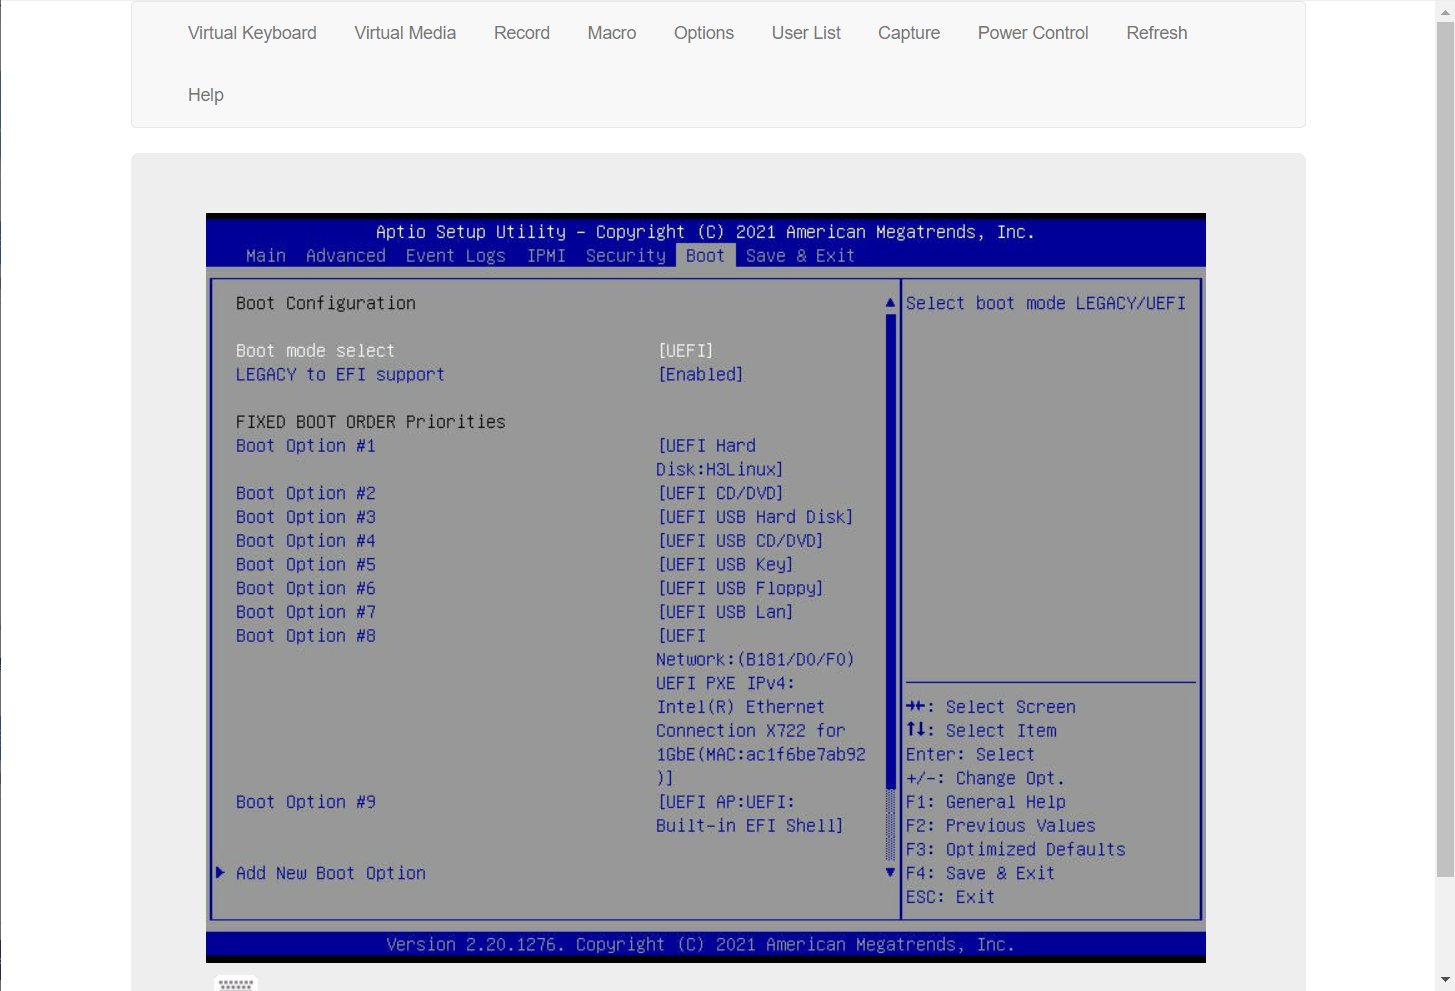Click the BIOS vertical scrollbar thumb

pyautogui.click(x=890, y=550)
